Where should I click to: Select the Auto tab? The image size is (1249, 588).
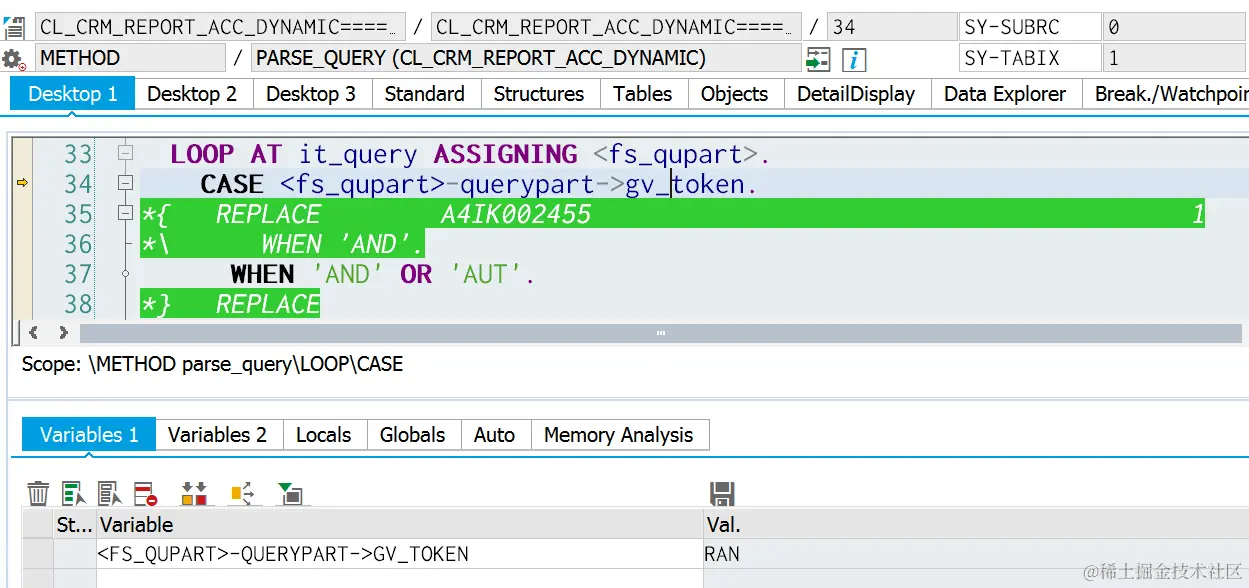point(495,434)
